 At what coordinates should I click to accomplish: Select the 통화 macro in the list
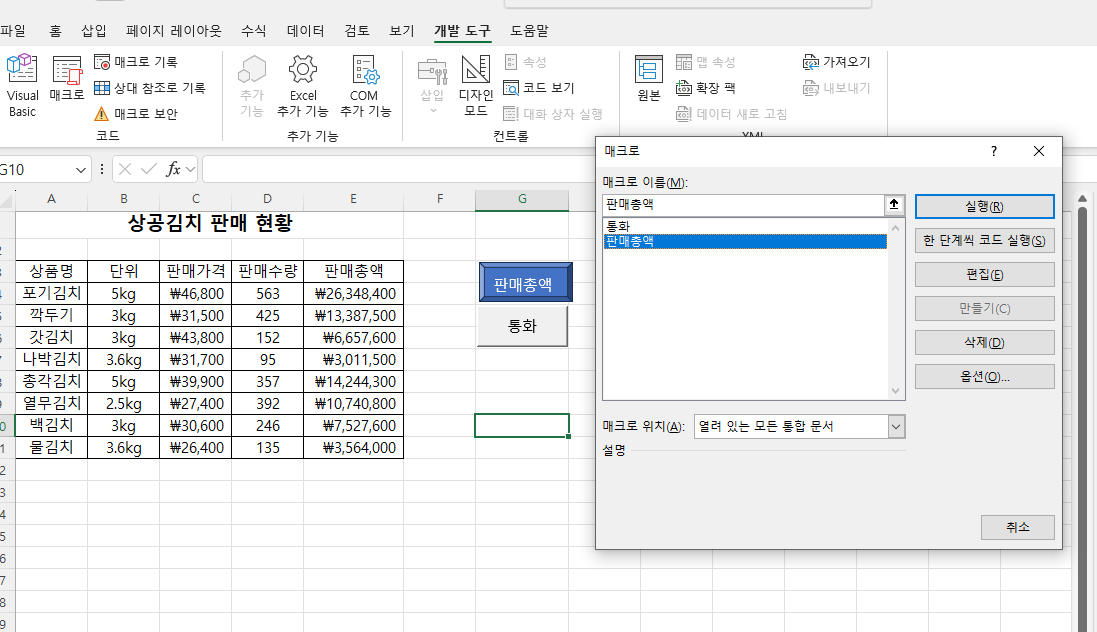617,226
